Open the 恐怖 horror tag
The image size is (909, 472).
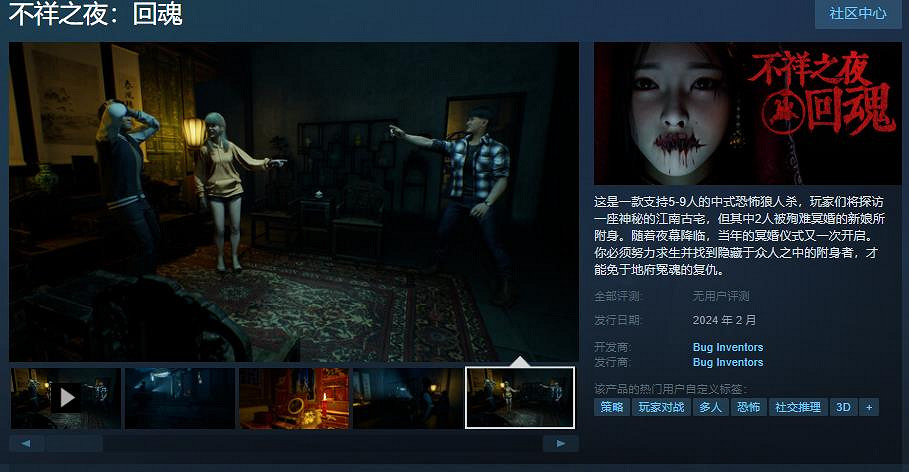(x=748, y=407)
